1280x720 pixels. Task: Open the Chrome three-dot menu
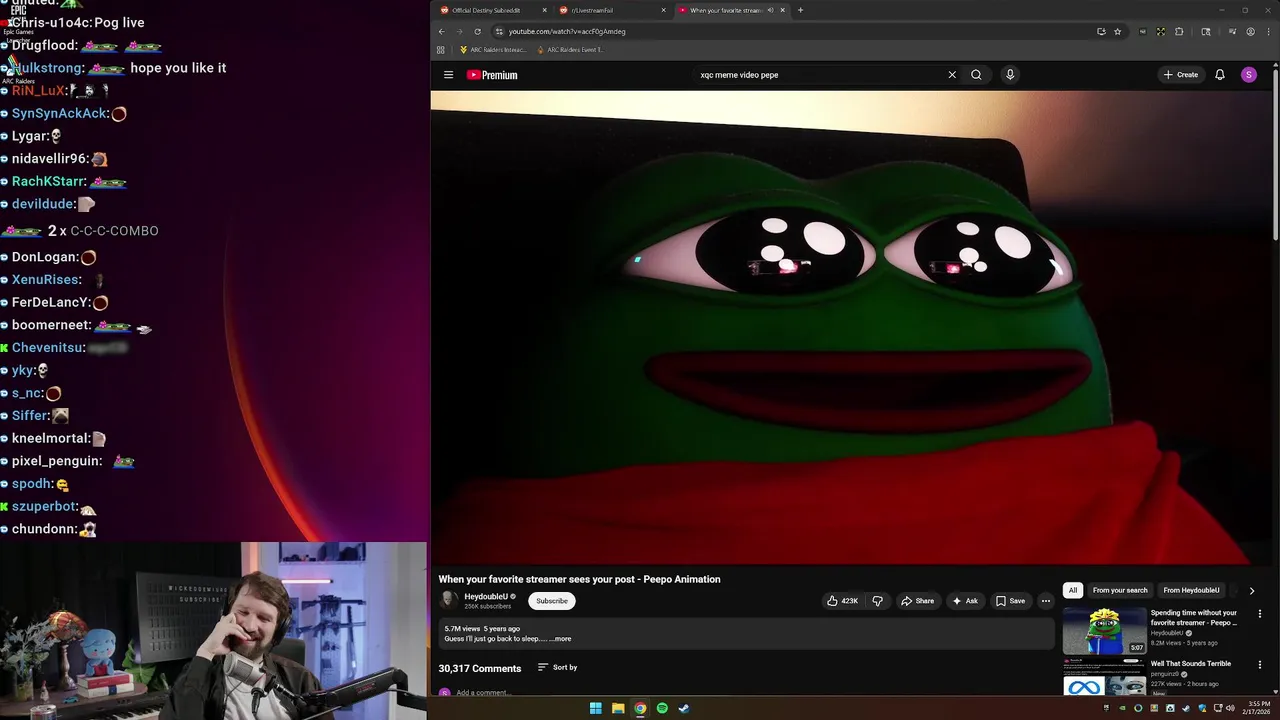tap(1267, 31)
